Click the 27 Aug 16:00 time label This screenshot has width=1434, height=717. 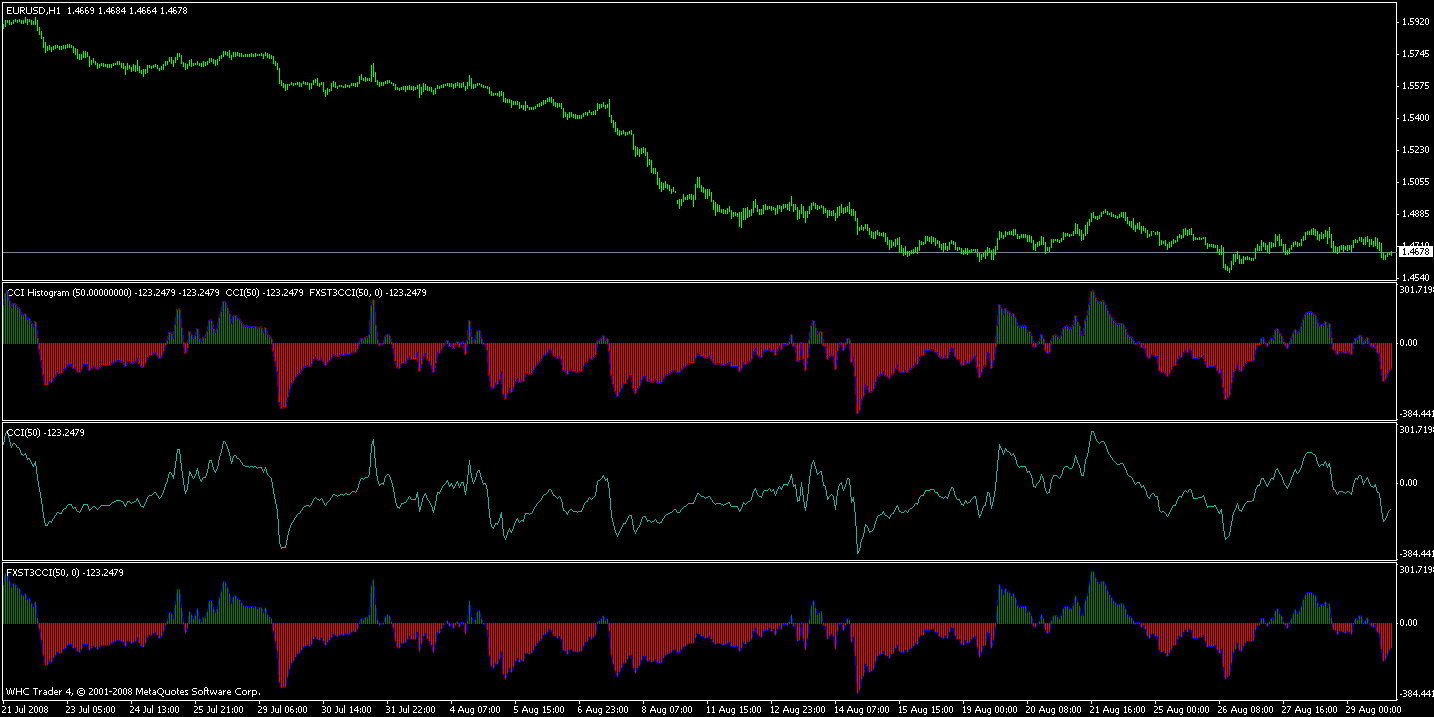pyautogui.click(x=1307, y=709)
